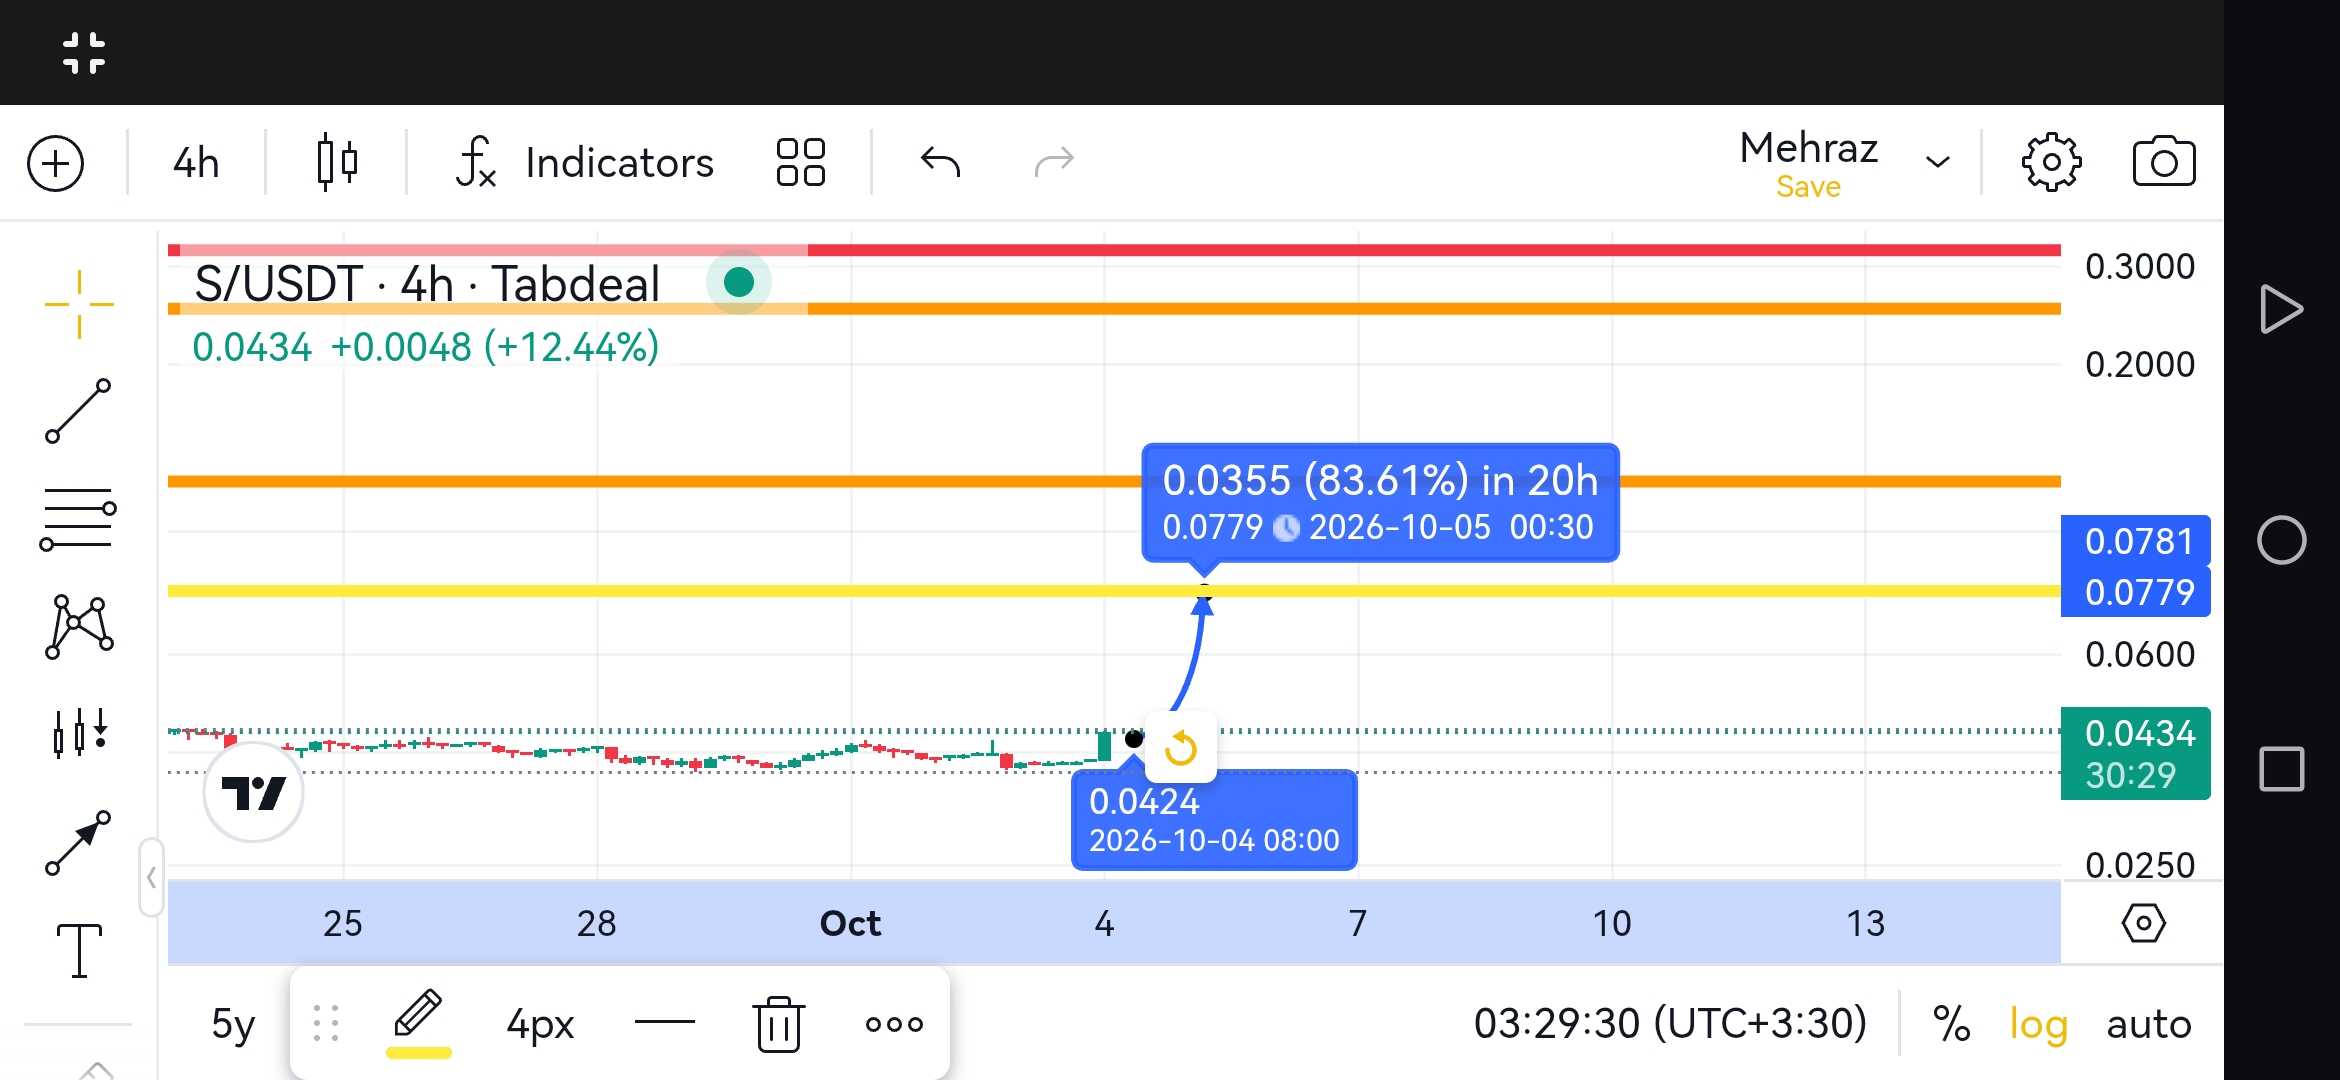Image resolution: width=2340 pixels, height=1080 pixels.
Task: Open the 5y date range selector
Action: [233, 1024]
